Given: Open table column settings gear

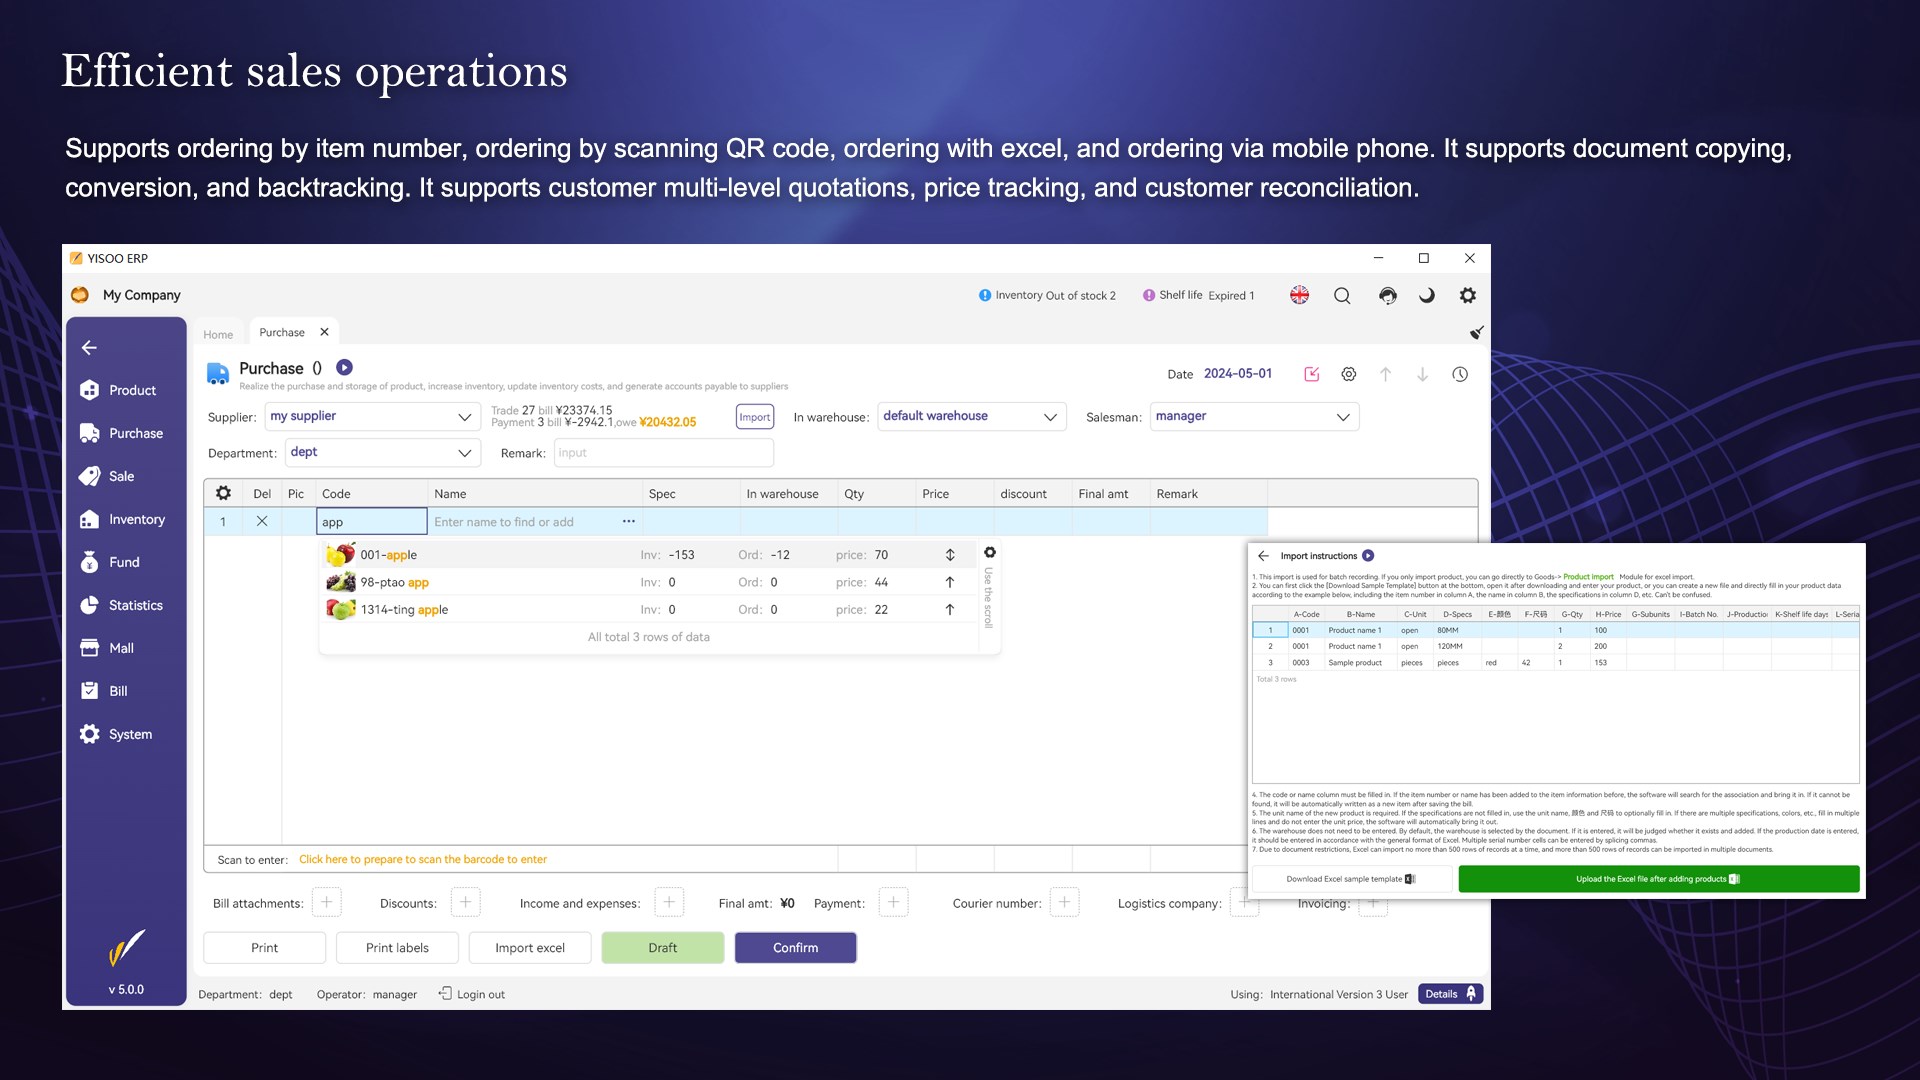Looking at the screenshot, I should (223, 493).
